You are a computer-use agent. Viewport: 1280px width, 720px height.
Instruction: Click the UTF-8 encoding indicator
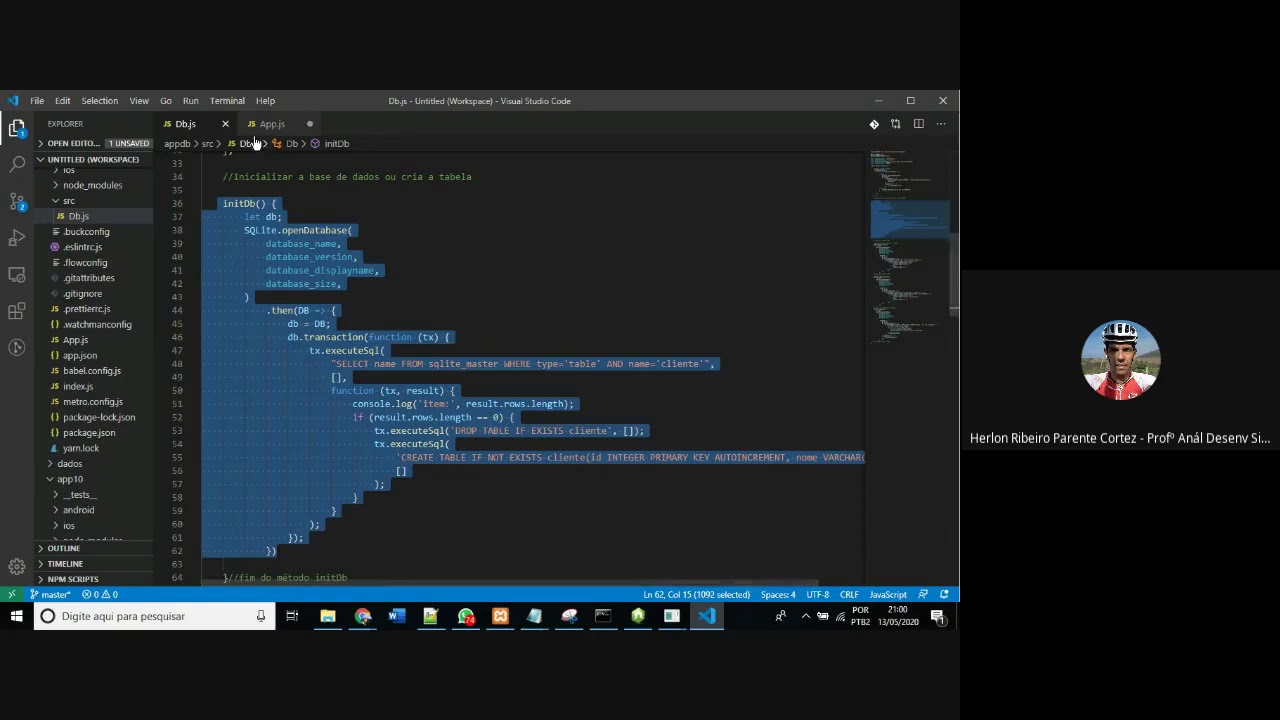[818, 594]
